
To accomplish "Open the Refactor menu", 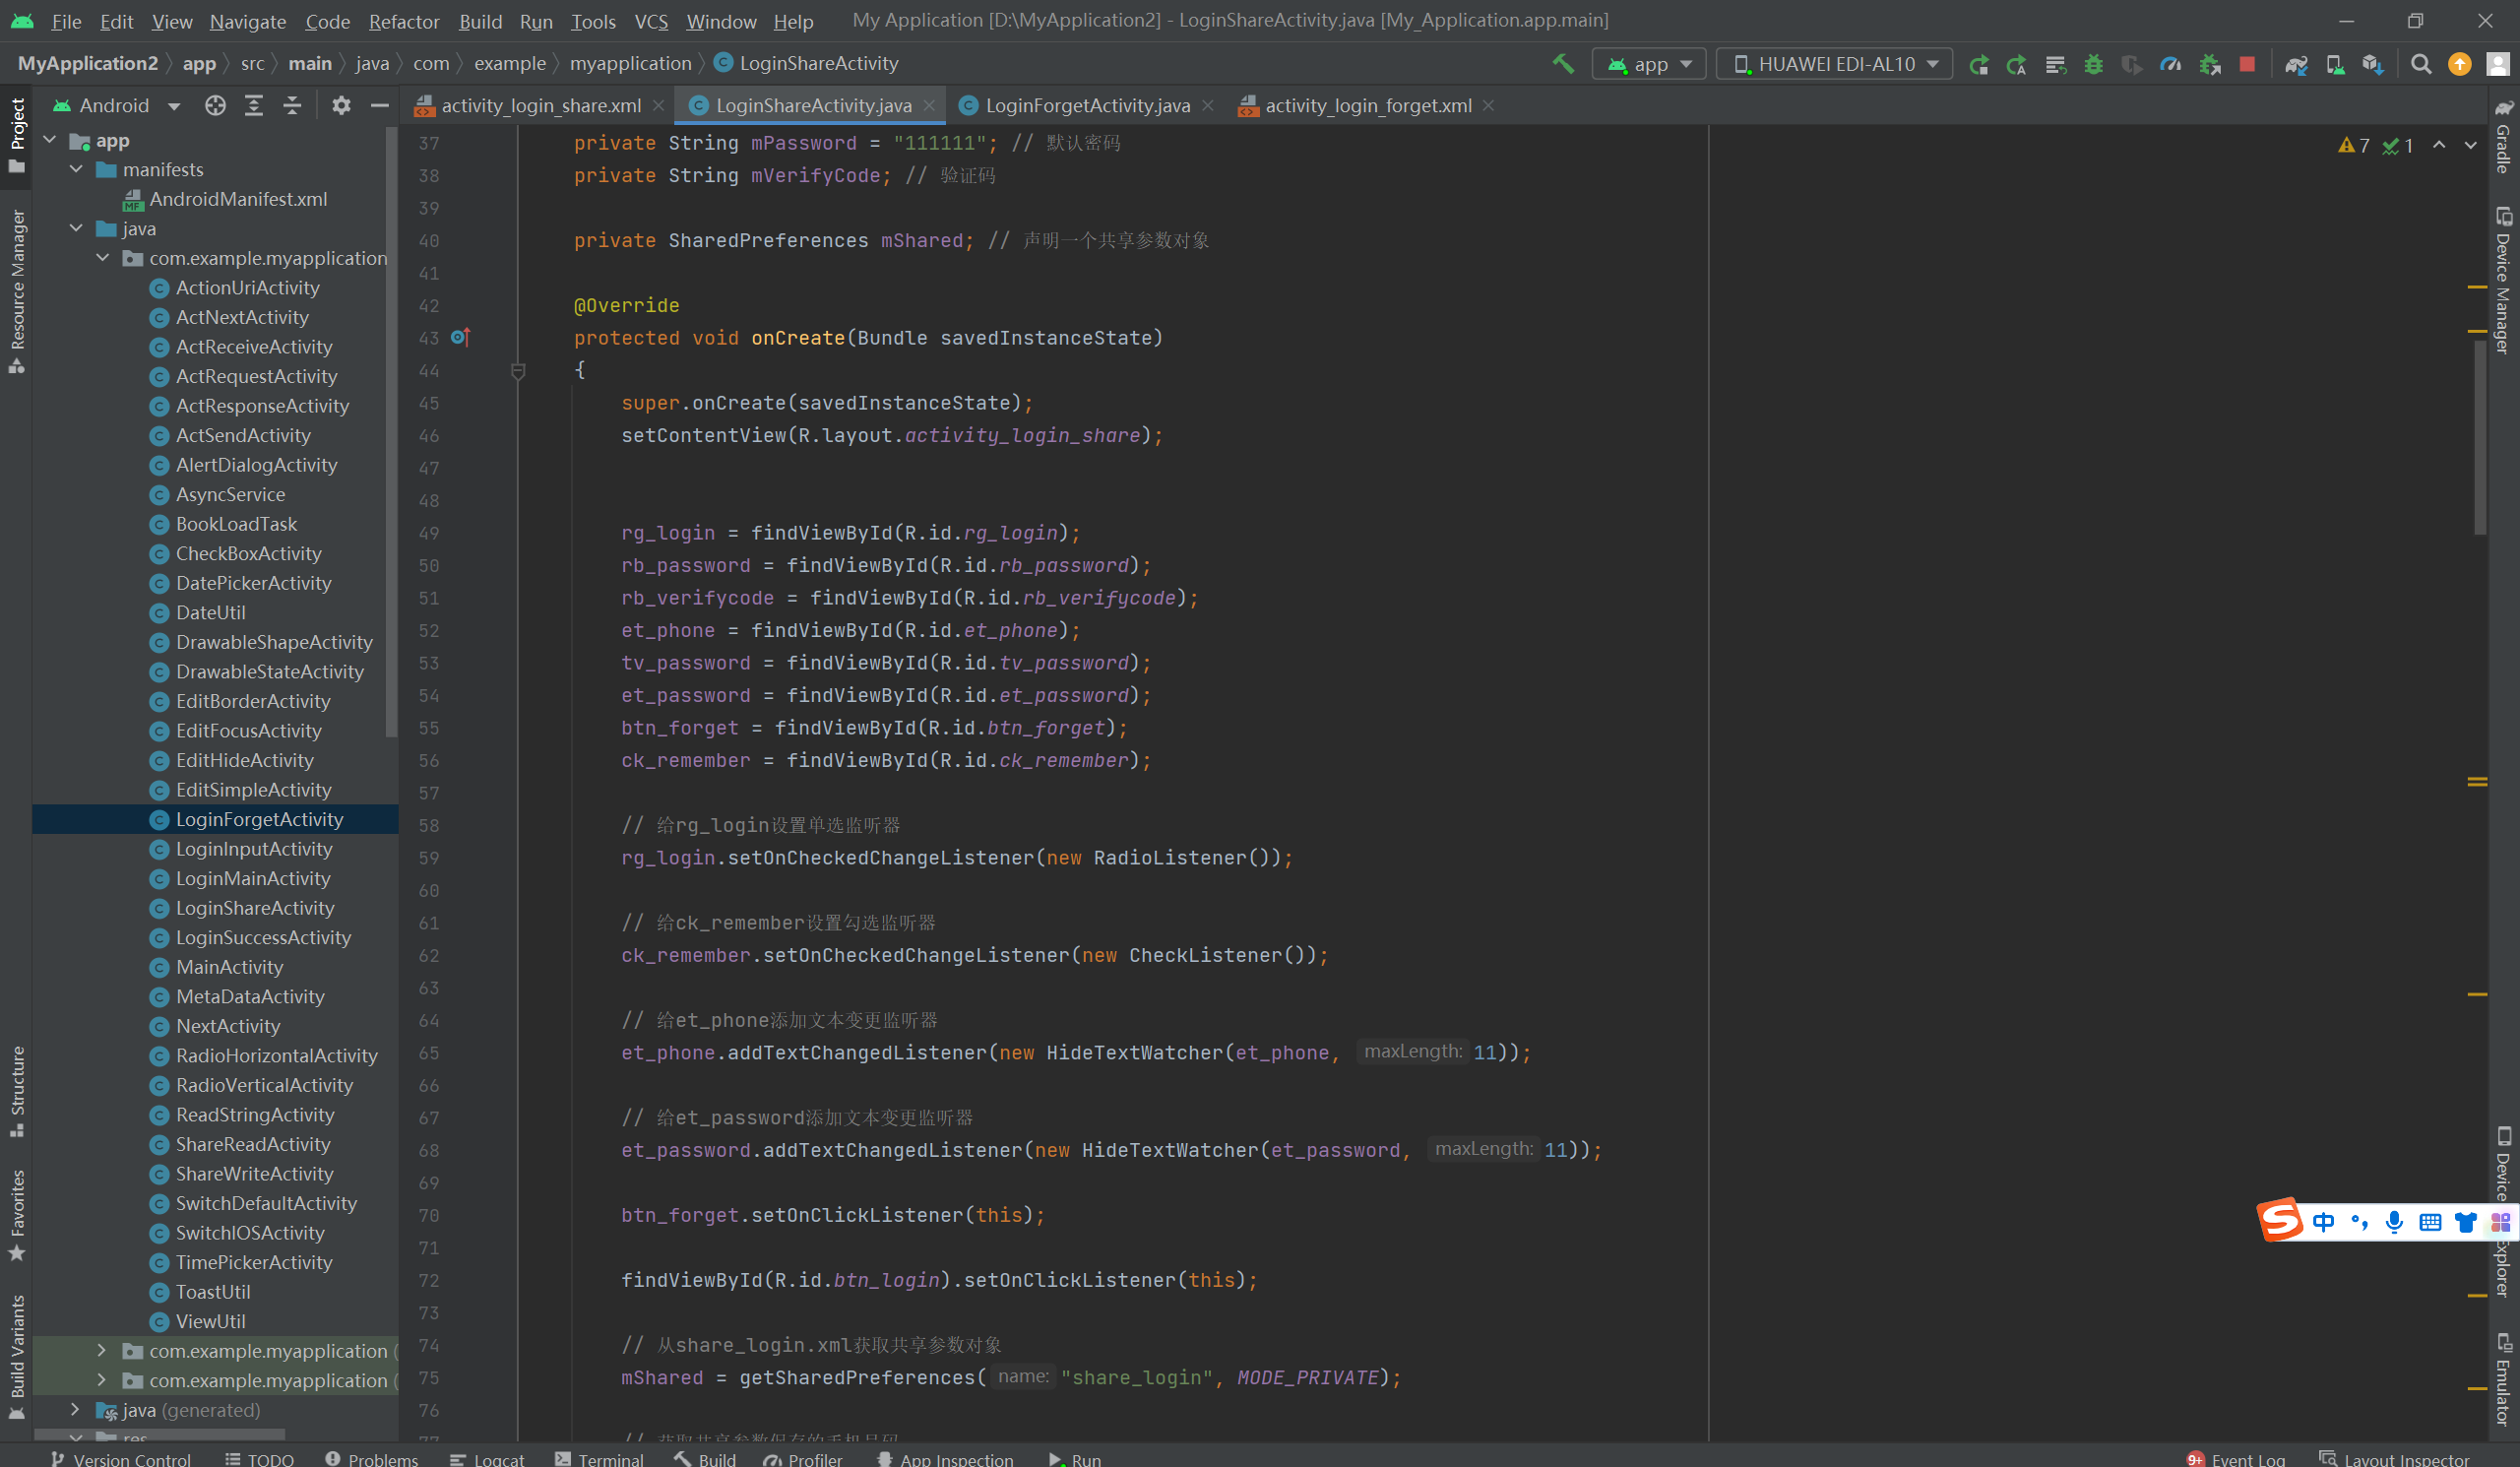I will [x=403, y=21].
